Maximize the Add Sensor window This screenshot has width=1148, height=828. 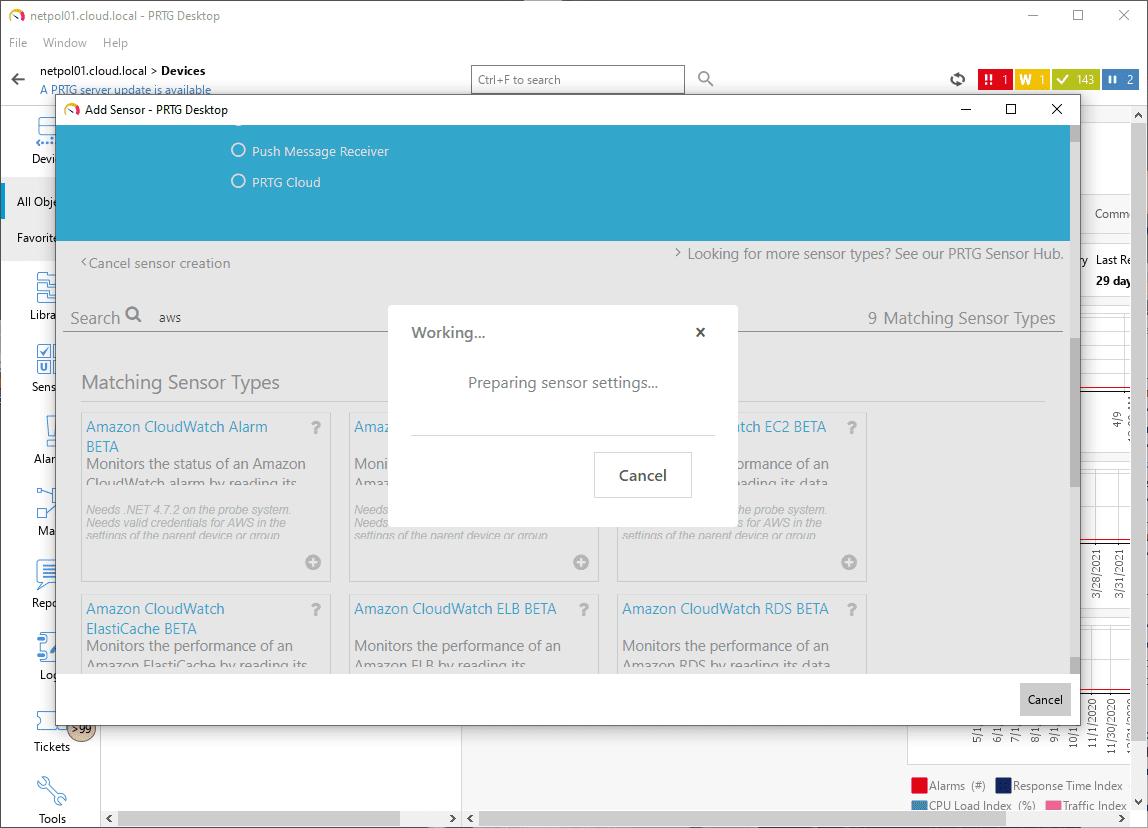pyautogui.click(x=1011, y=109)
